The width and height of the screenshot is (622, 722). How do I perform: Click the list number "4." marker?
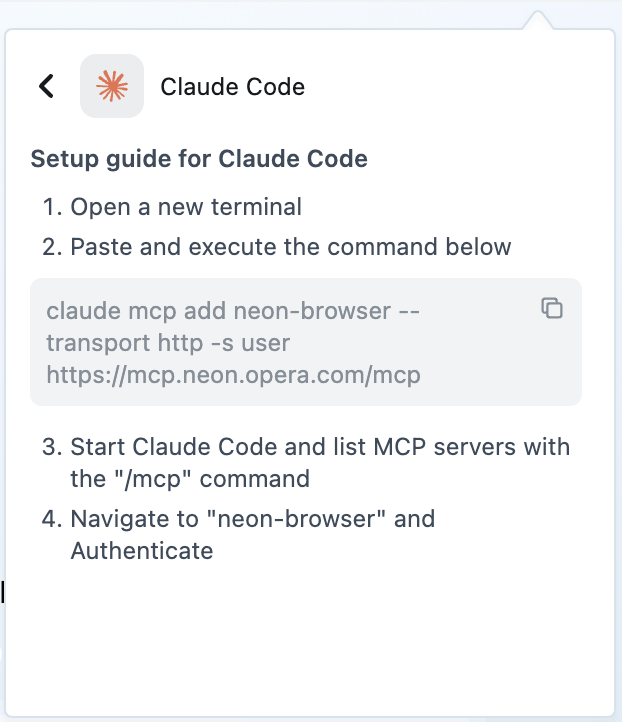[52, 519]
